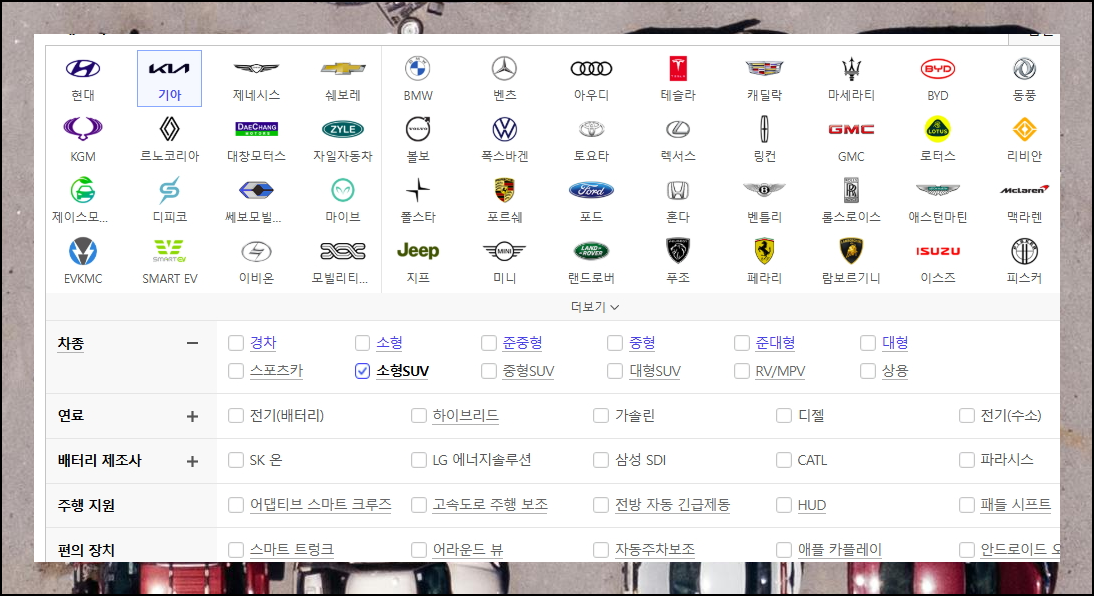Pick the Honda (혼다) brand logo
This screenshot has width=1094, height=596.
[678, 190]
